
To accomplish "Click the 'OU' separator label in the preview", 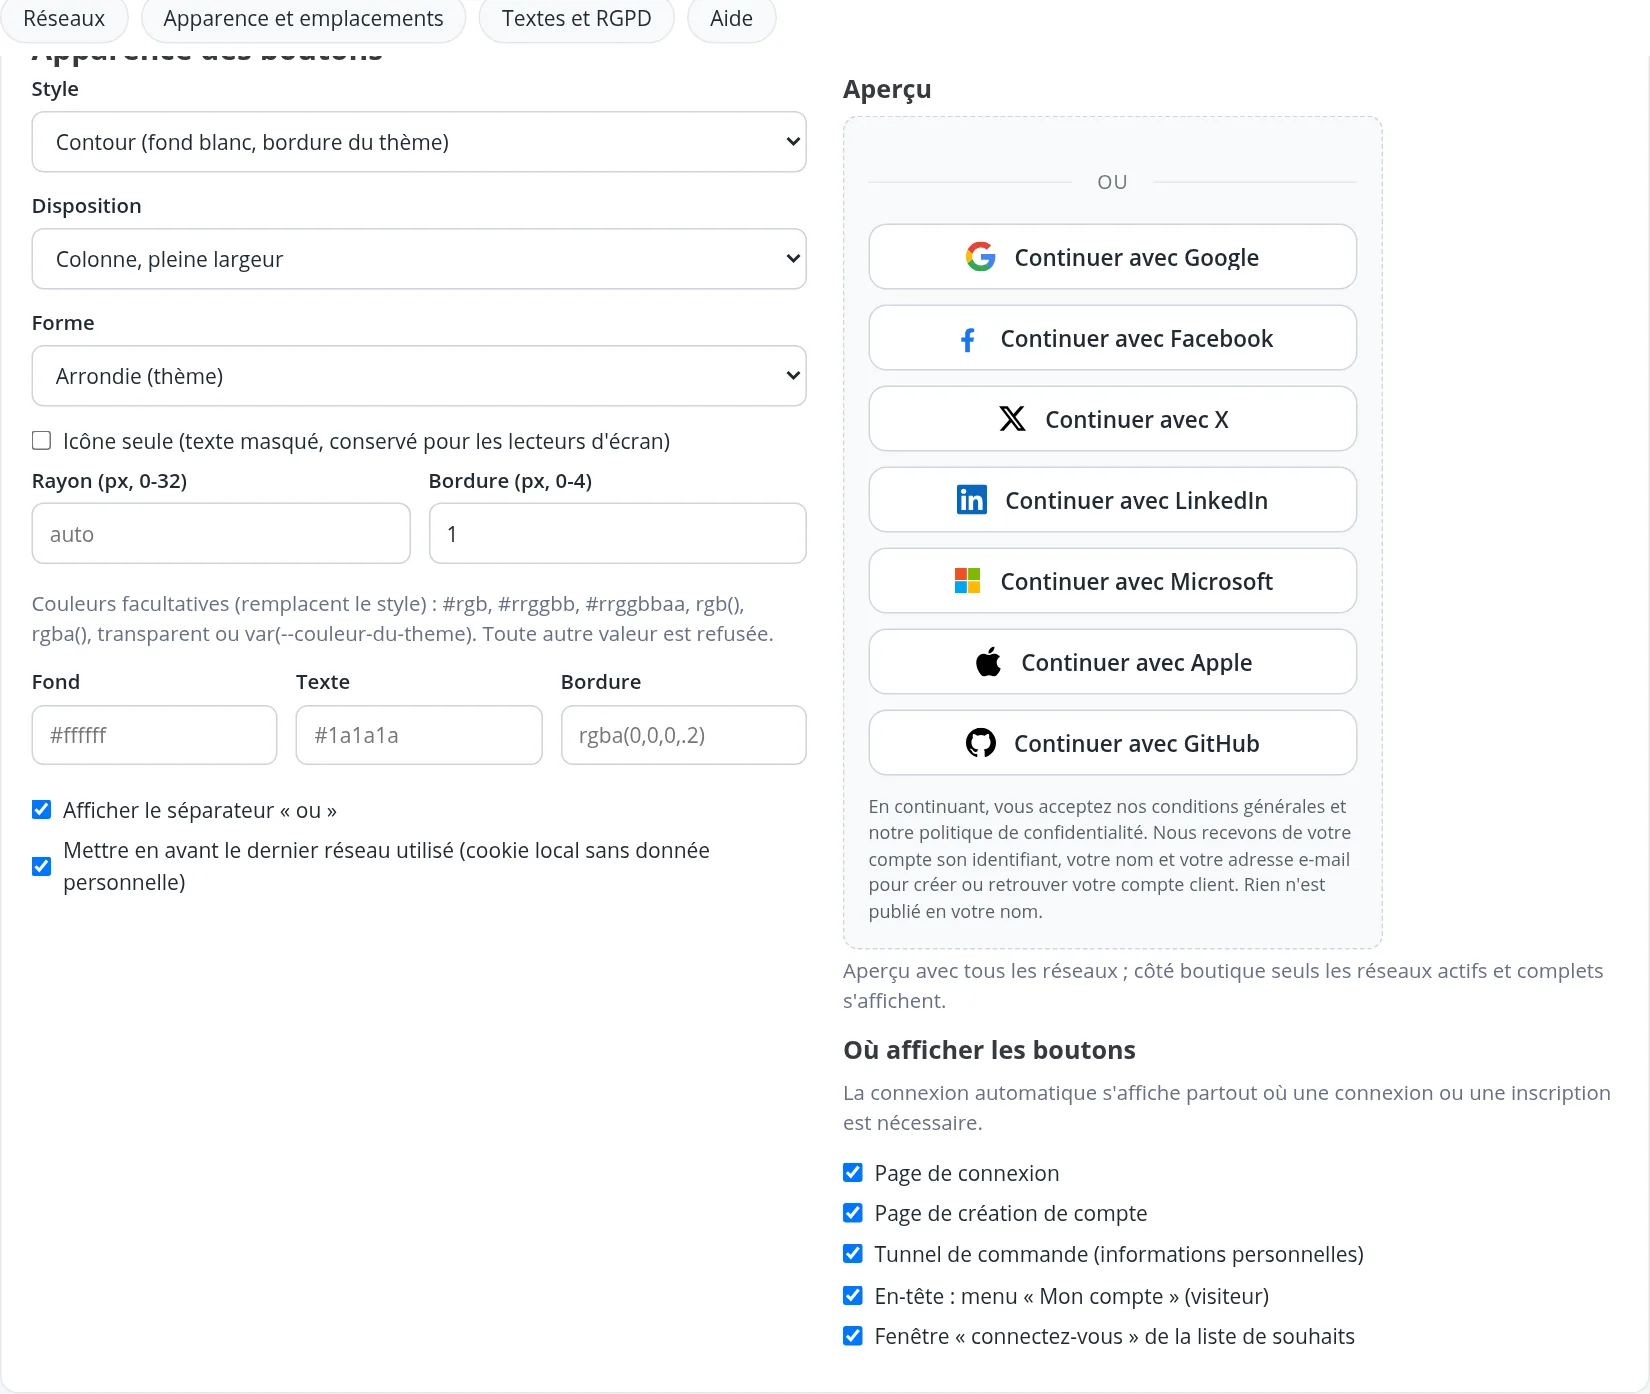I will 1112,182.
